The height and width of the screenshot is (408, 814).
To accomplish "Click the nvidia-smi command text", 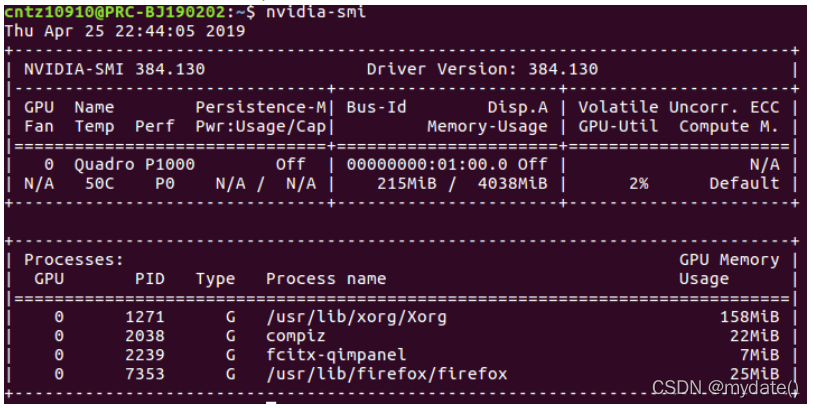I will pos(316,11).
